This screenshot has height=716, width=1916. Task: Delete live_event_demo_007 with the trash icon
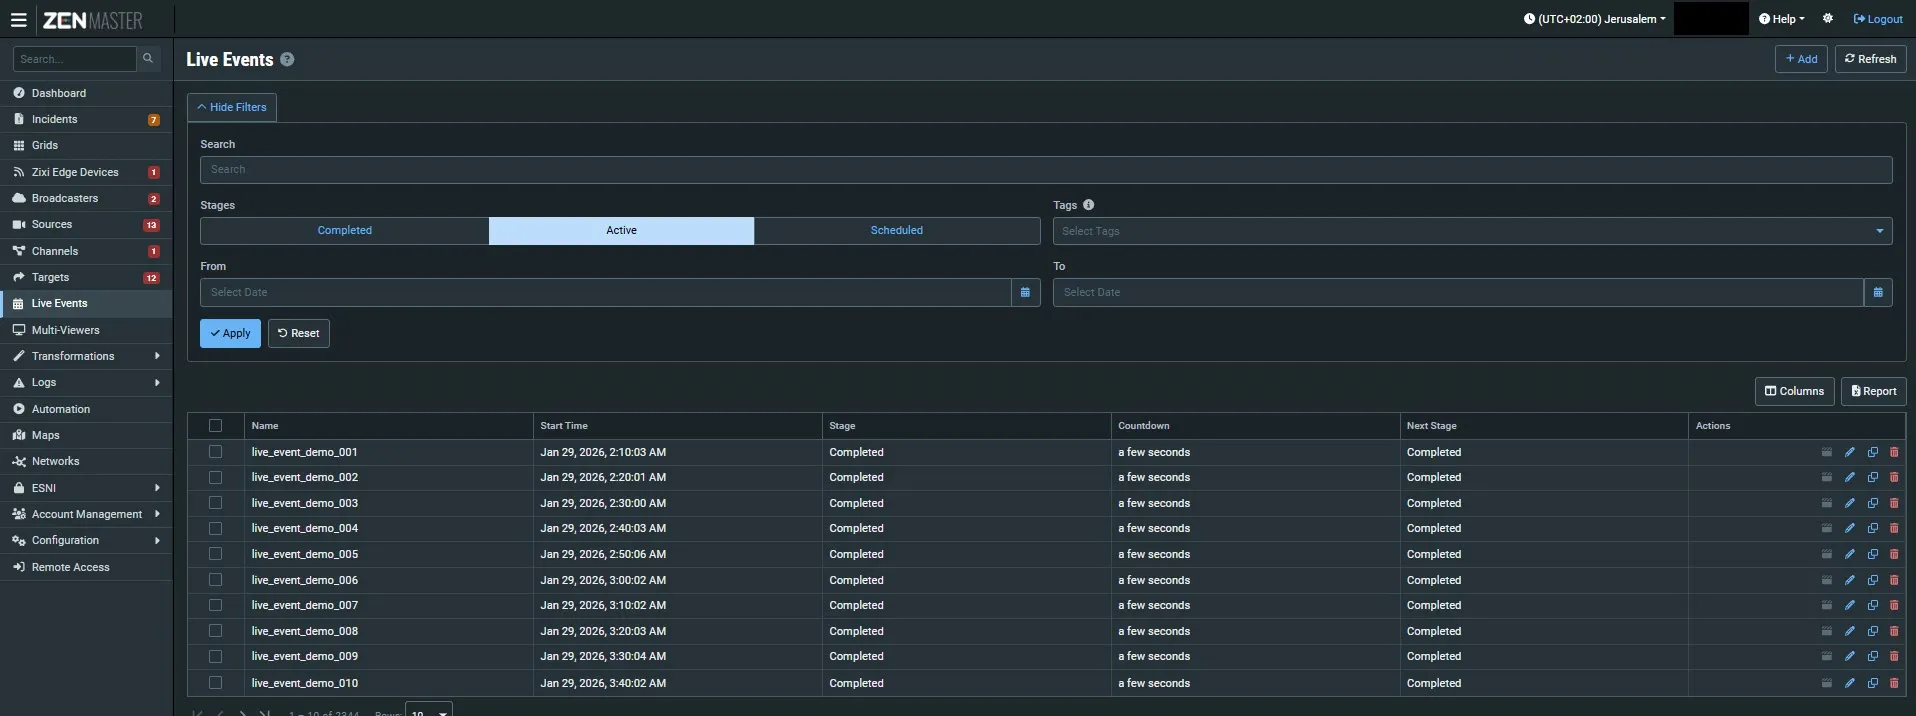tap(1894, 605)
